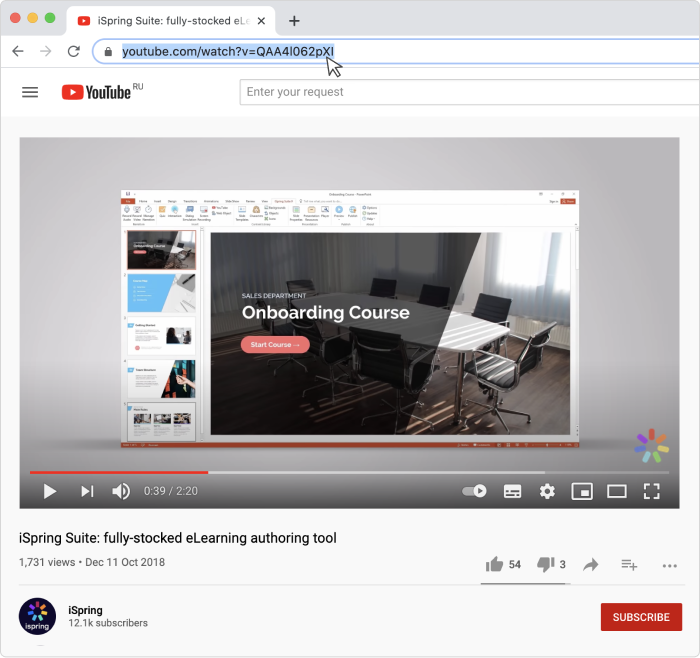Open more actions three-dot menu
This screenshot has width=700, height=658.
pos(670,566)
